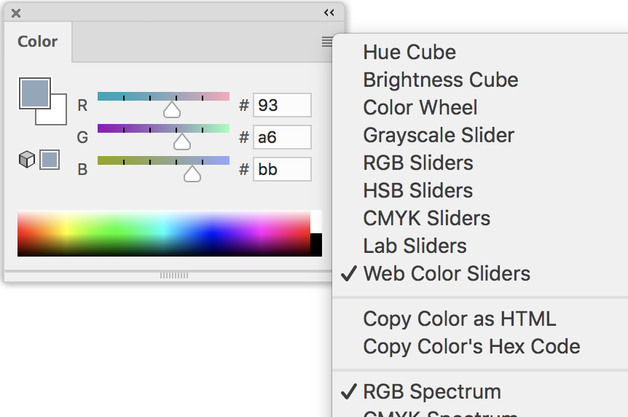Choose Hue Cube from the menu
Screen dimensions: 628x417
point(409,52)
